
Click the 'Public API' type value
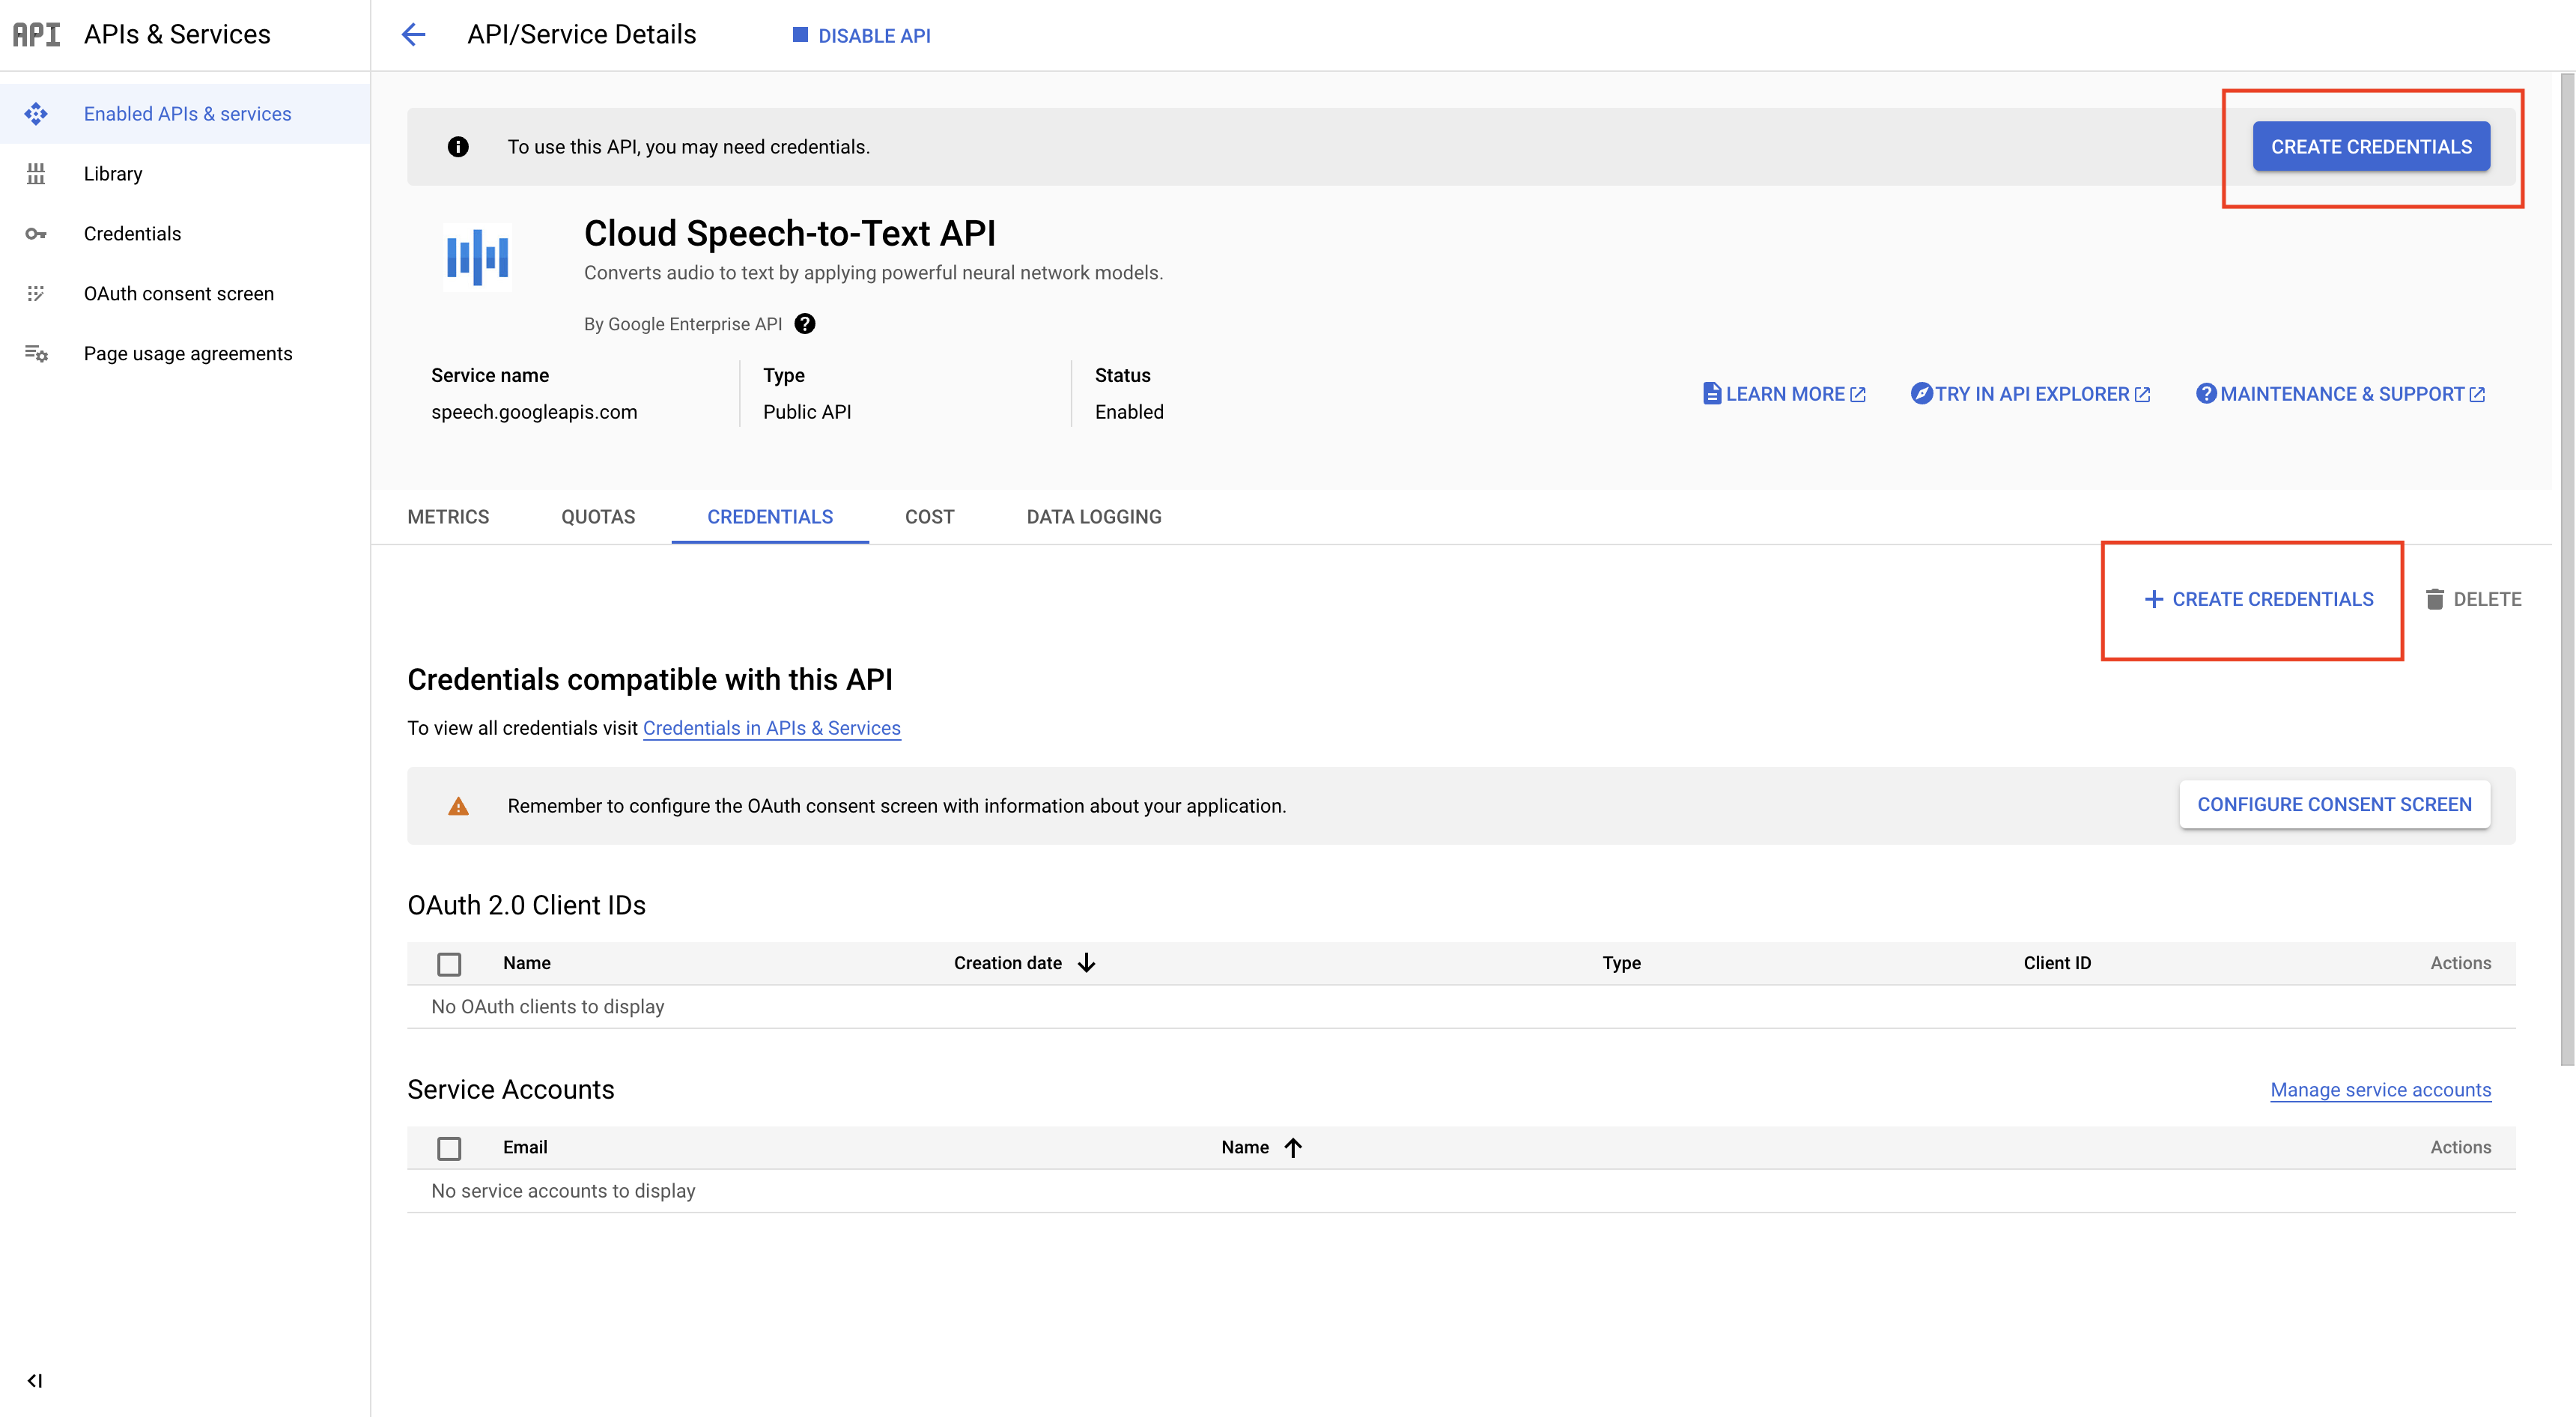(807, 412)
